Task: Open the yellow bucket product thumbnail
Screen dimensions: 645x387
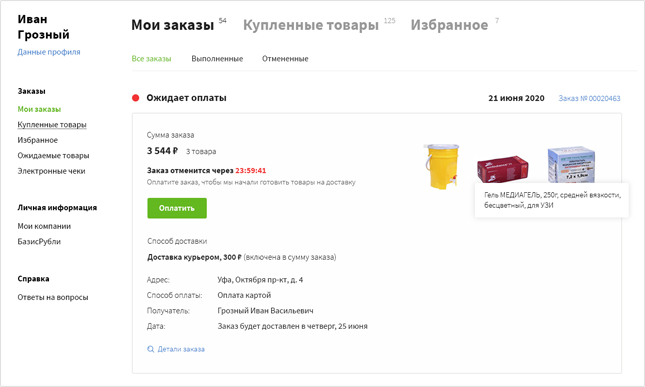Action: pos(442,166)
